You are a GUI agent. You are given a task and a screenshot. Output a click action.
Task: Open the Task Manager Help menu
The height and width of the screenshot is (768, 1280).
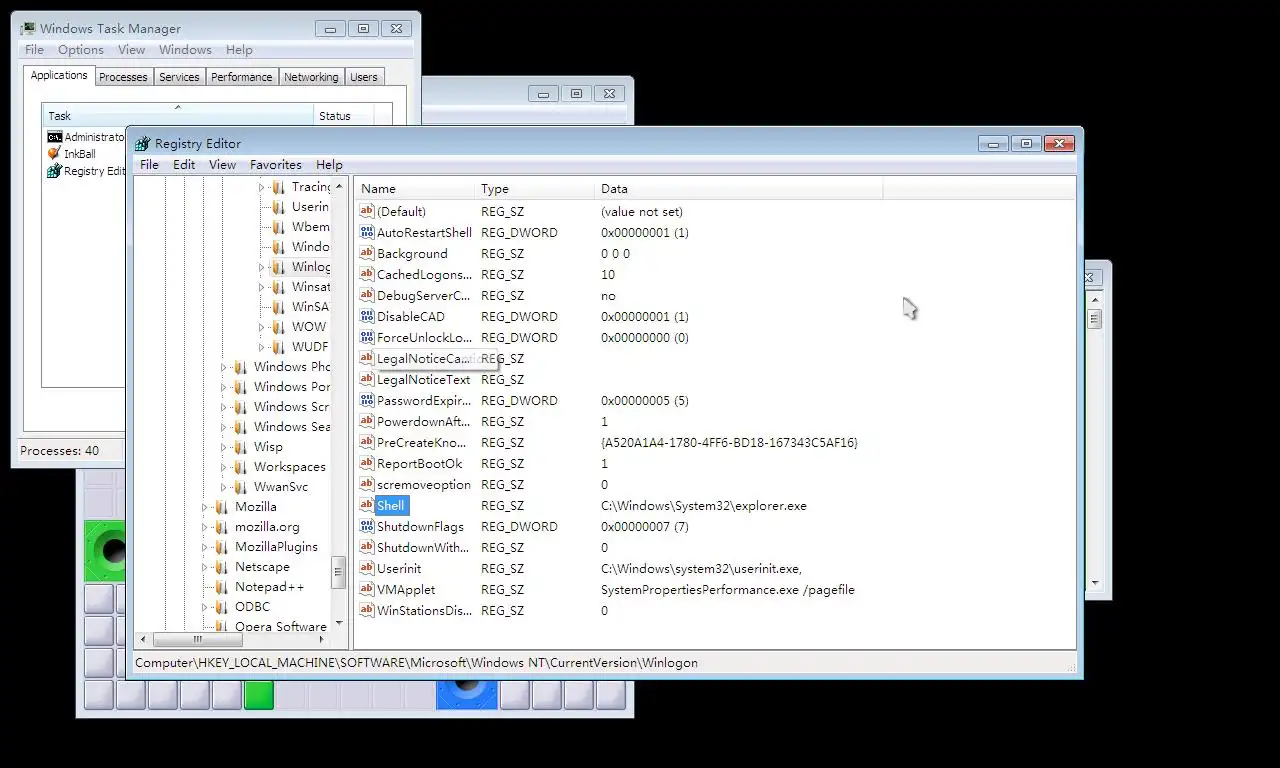[x=239, y=49]
